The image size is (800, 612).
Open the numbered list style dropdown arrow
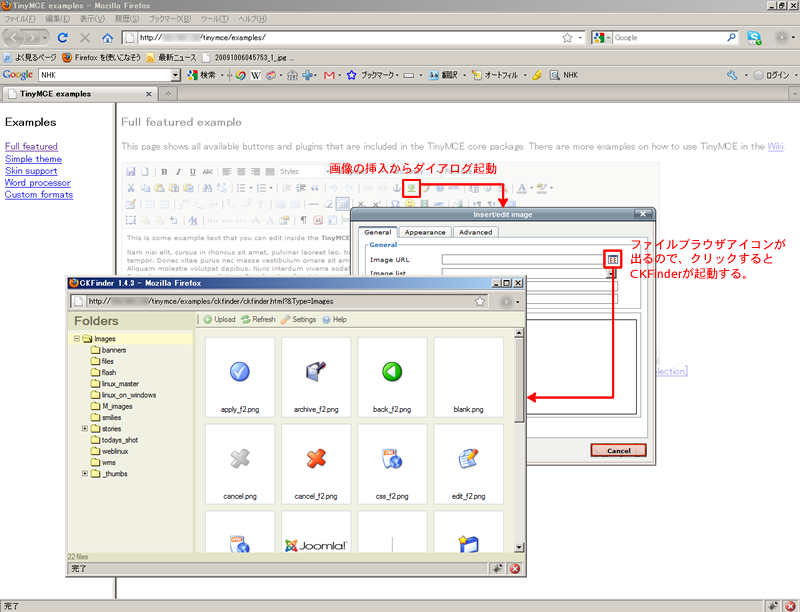271,188
